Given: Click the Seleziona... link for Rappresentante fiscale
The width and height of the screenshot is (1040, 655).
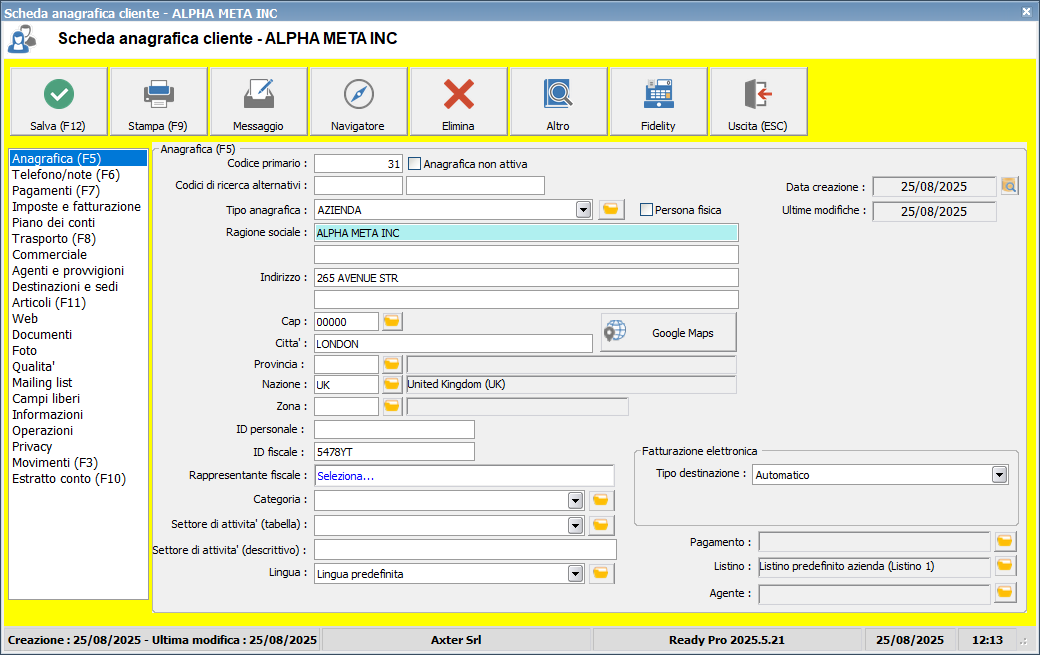Looking at the screenshot, I should coord(346,476).
